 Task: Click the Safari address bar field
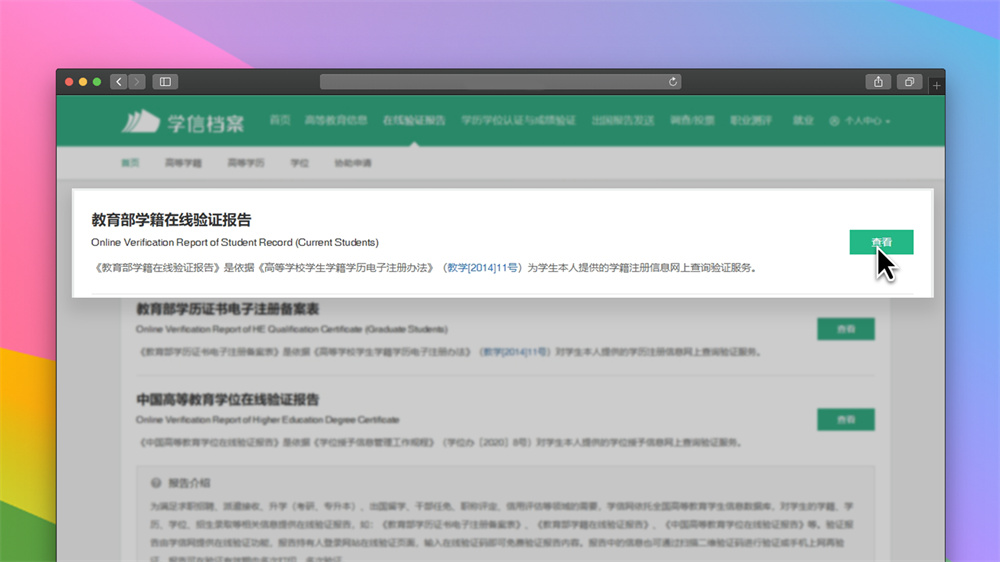(x=500, y=81)
